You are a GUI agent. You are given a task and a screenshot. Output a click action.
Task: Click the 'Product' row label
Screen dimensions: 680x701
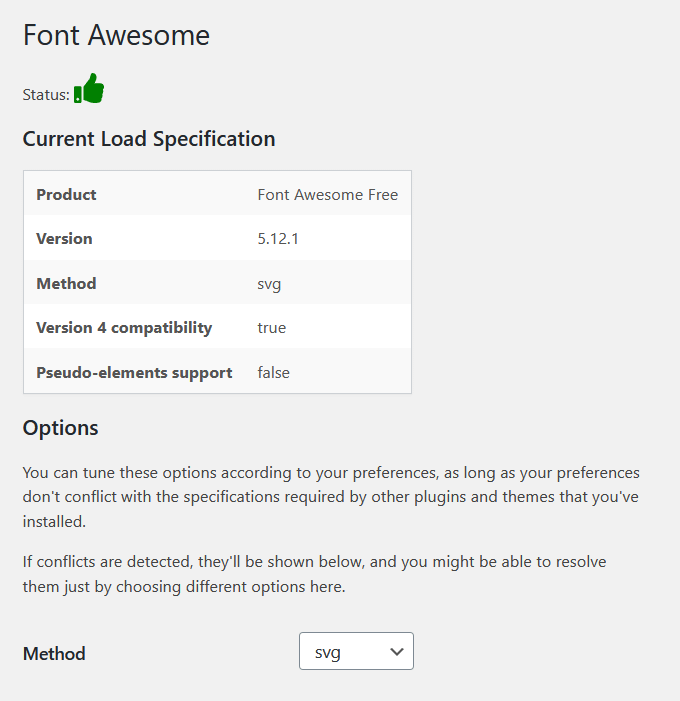pos(66,194)
